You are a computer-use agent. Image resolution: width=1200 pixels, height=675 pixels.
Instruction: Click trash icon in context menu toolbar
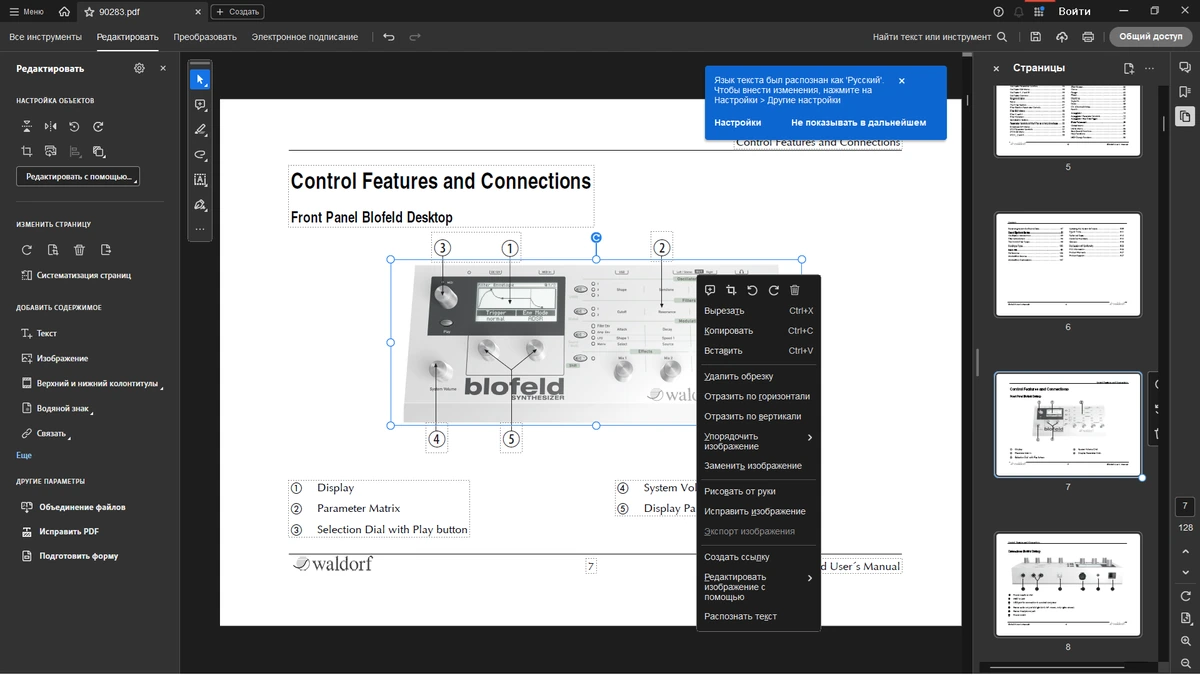[795, 290]
